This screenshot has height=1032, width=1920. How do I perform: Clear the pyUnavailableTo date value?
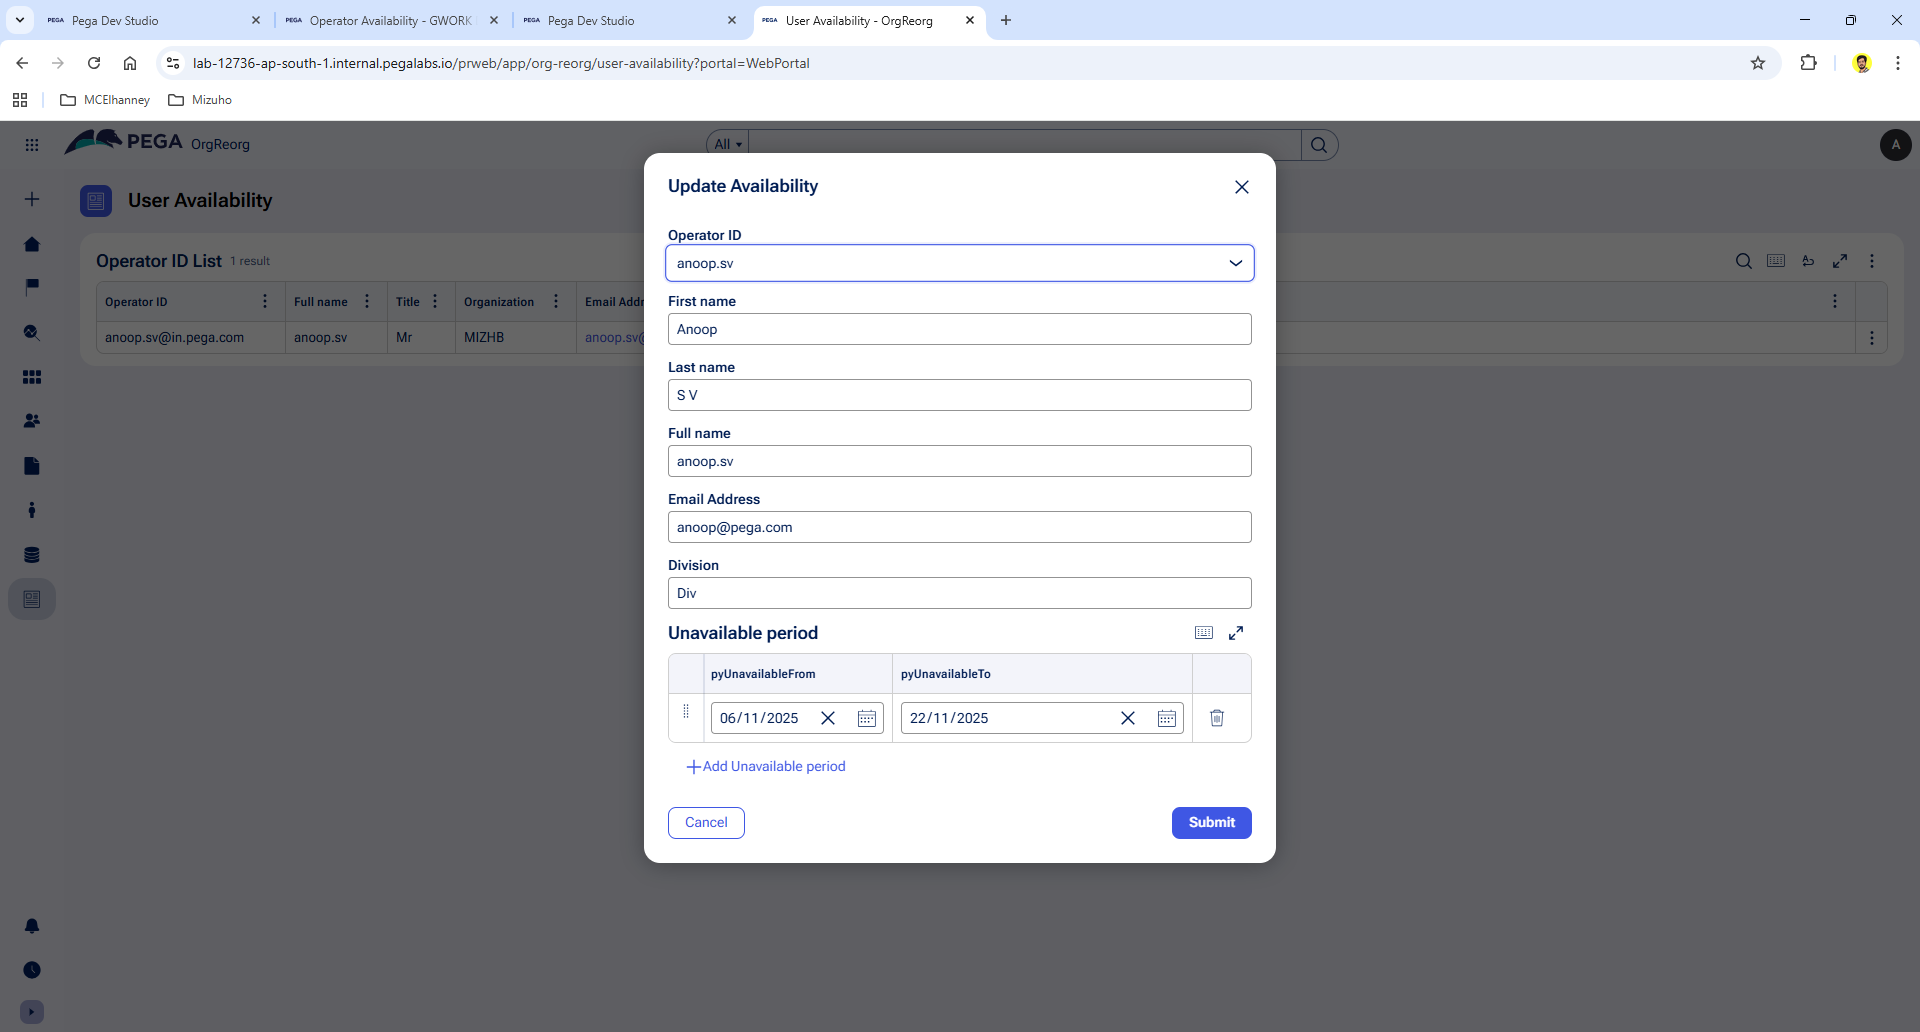(1128, 718)
